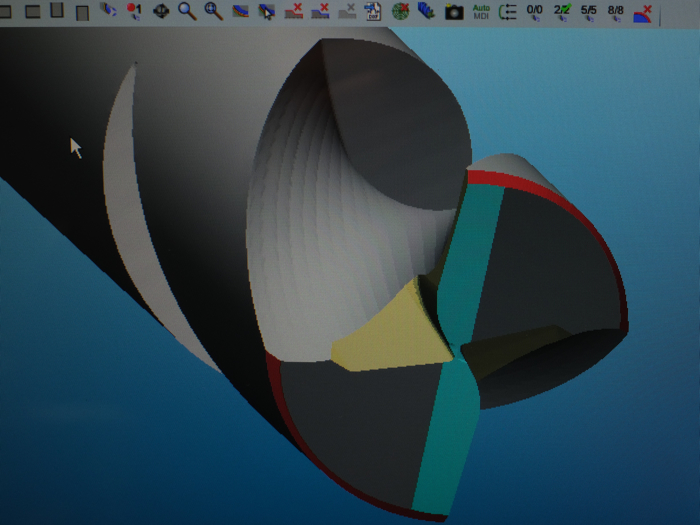Select the tall rectangle view icon
Screen dimensions: 700x525
tap(57, 11)
